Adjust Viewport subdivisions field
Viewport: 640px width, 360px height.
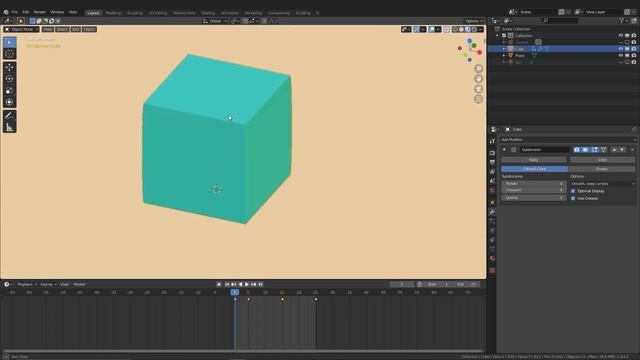pos(533,190)
